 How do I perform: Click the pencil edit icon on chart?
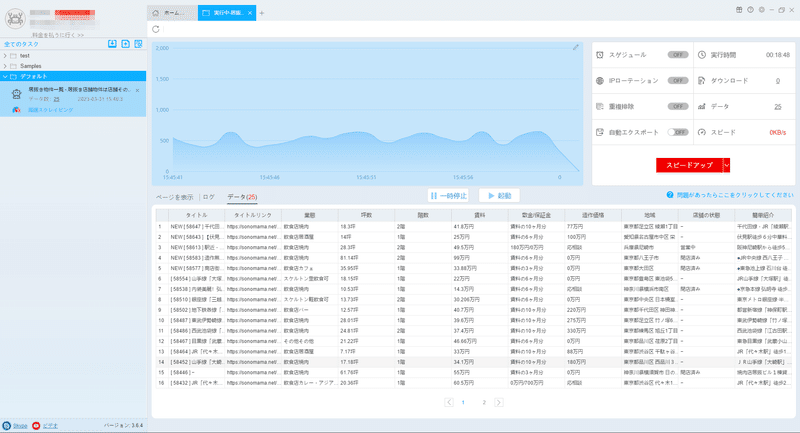[x=576, y=47]
